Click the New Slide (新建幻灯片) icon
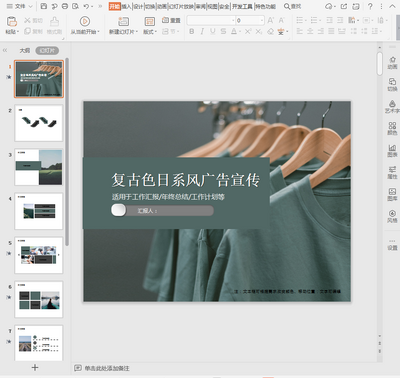The width and height of the screenshot is (400, 378). (123, 22)
